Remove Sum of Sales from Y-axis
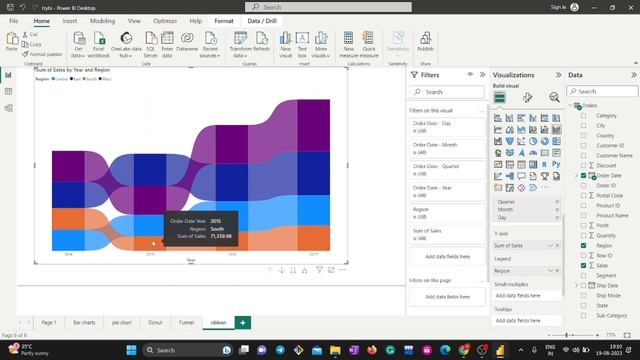The height and width of the screenshot is (360, 640). [x=557, y=245]
